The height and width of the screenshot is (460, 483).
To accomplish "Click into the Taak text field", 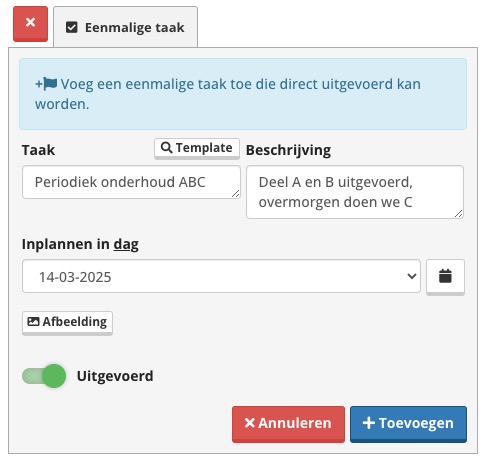I will coord(131,182).
